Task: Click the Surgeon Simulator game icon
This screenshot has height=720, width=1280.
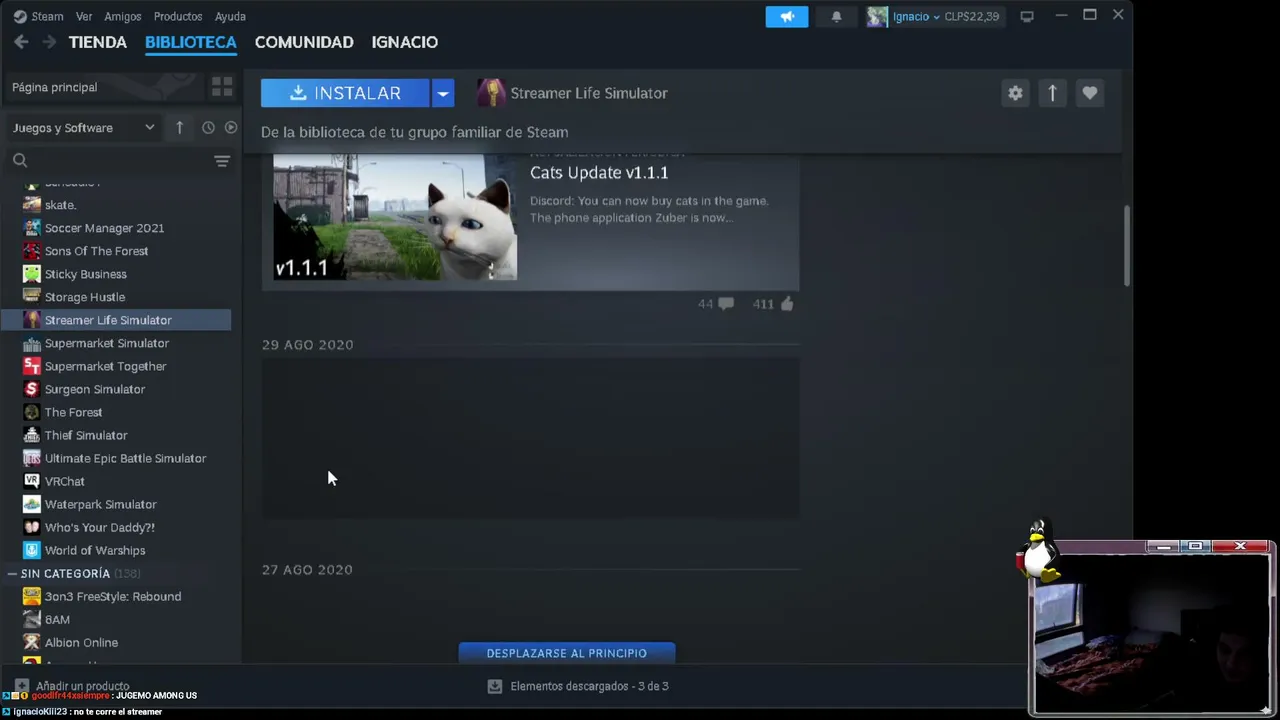Action: [x=32, y=389]
